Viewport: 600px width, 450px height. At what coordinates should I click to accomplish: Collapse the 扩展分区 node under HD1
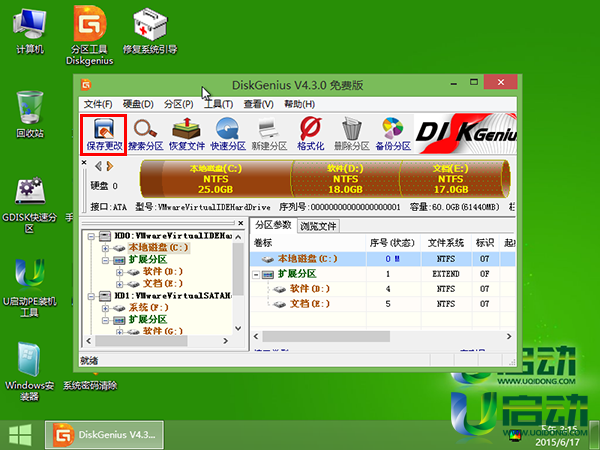[x=105, y=320]
